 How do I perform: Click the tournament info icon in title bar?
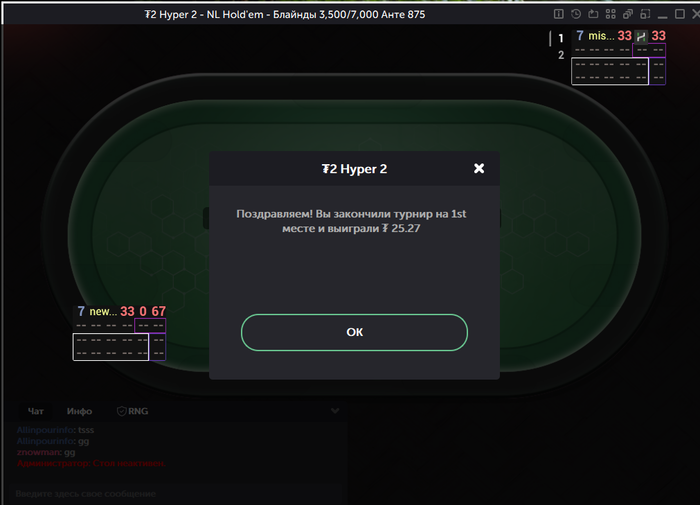[558, 14]
